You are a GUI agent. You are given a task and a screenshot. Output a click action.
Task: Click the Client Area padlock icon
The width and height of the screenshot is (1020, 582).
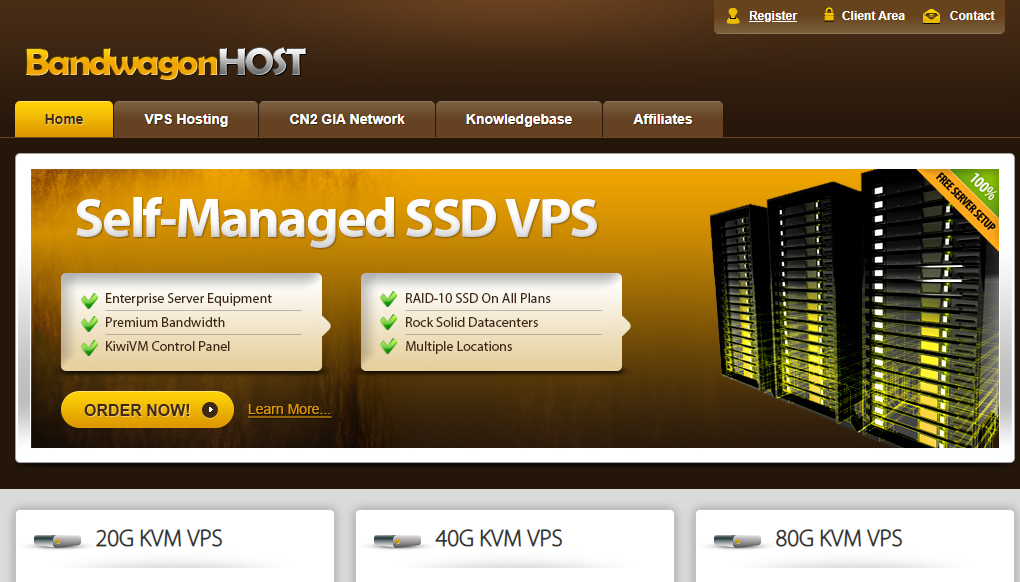pos(829,14)
